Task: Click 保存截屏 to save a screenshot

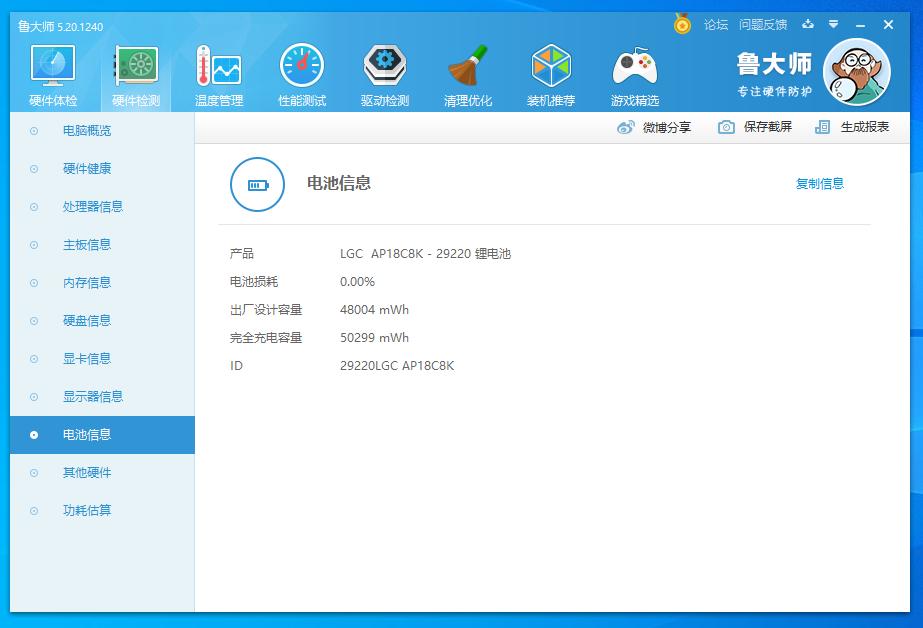Action: pyautogui.click(x=756, y=127)
